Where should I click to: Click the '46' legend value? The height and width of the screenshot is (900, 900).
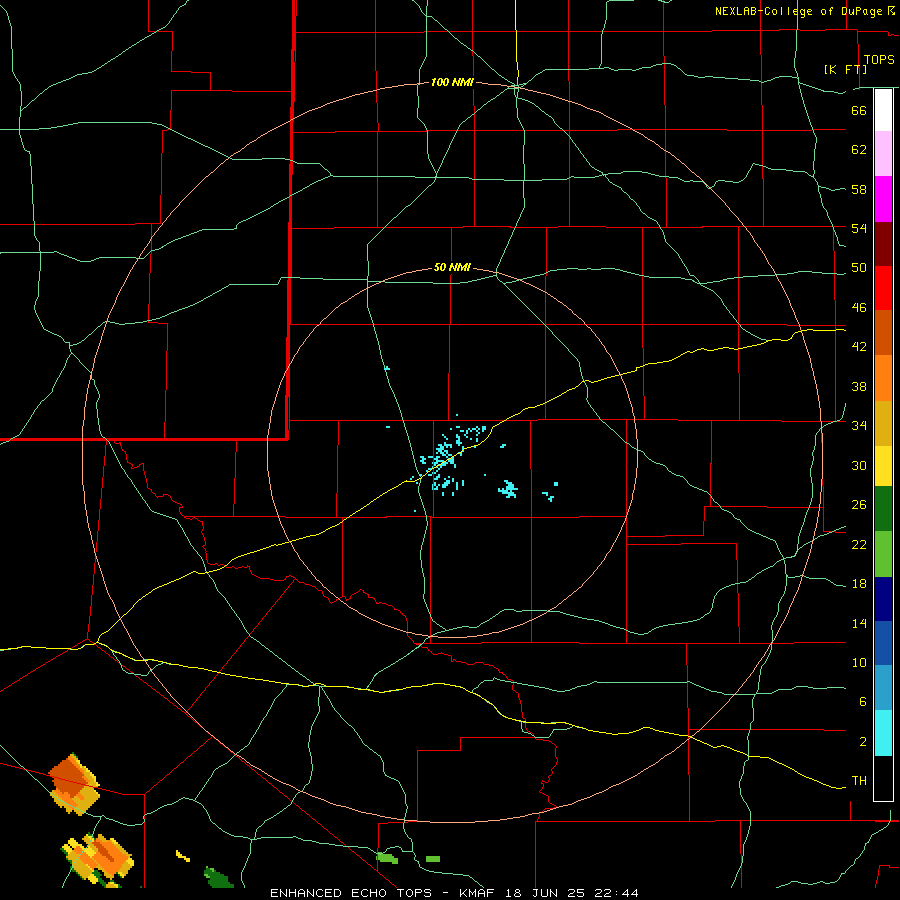[859, 308]
